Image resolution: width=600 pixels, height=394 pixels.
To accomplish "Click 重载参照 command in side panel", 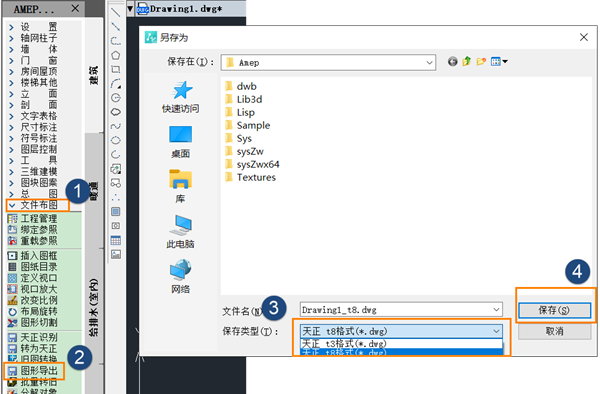I will tap(33, 241).
